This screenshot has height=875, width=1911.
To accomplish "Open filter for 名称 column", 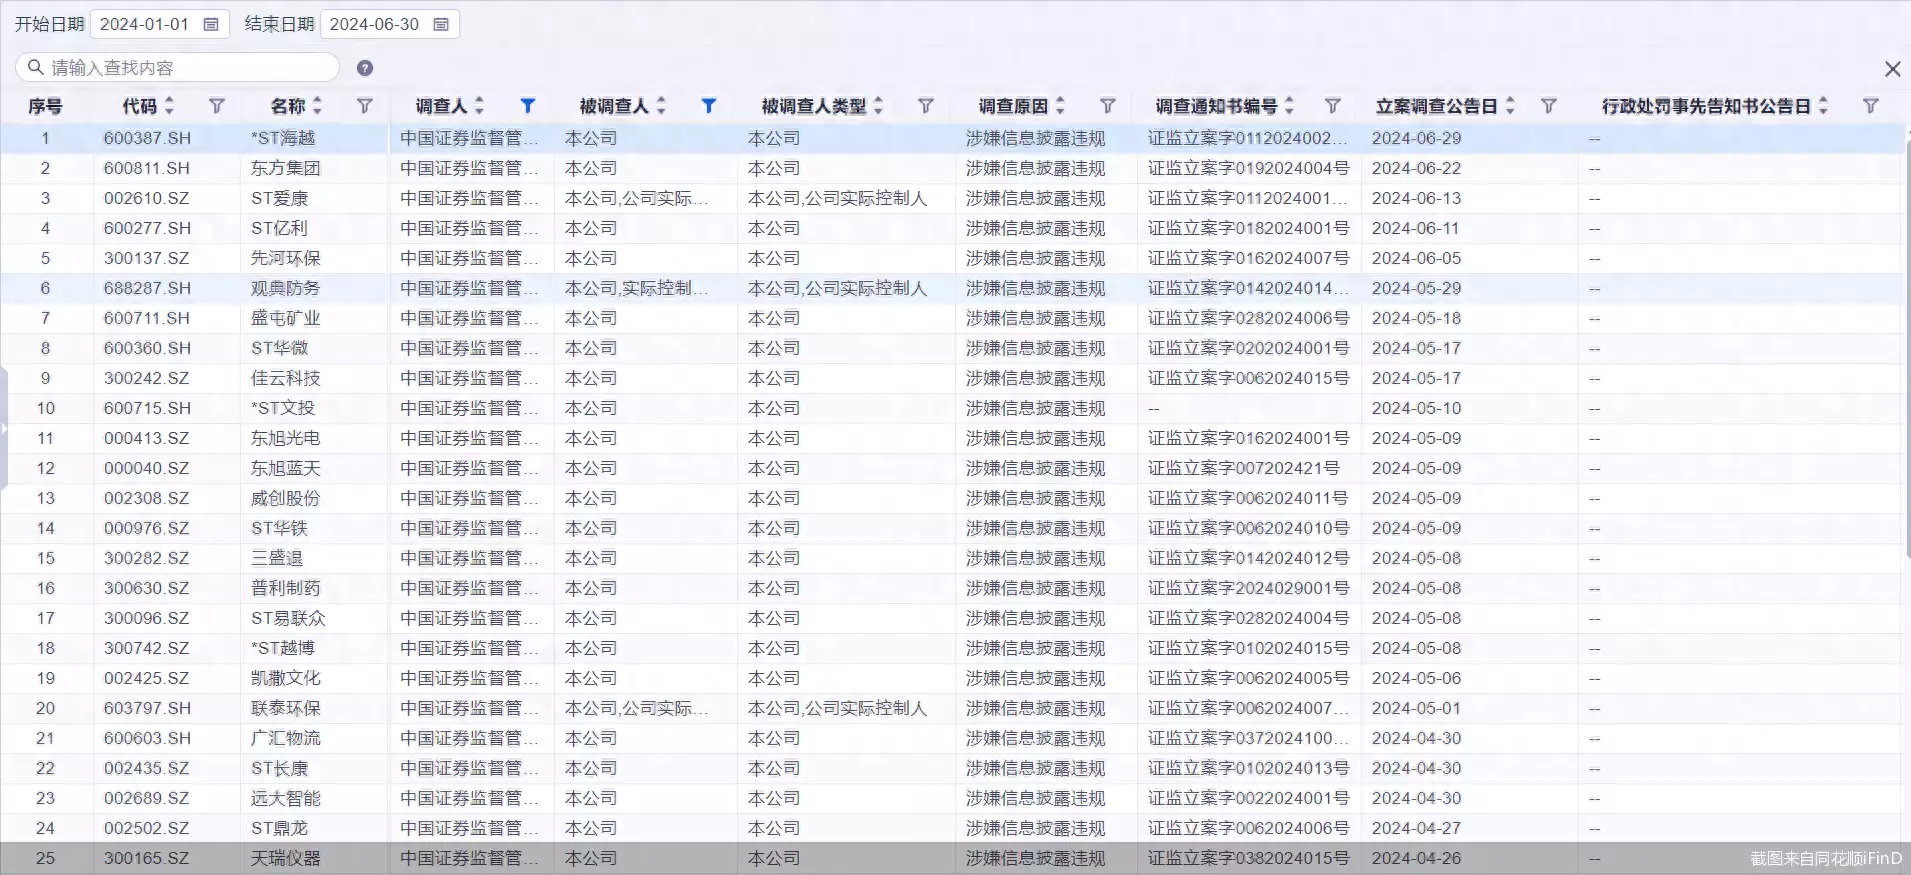I will coord(365,105).
